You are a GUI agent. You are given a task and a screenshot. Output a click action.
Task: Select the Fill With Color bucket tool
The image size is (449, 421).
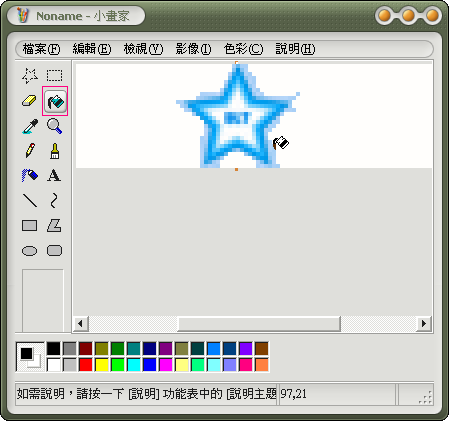pyautogui.click(x=55, y=101)
